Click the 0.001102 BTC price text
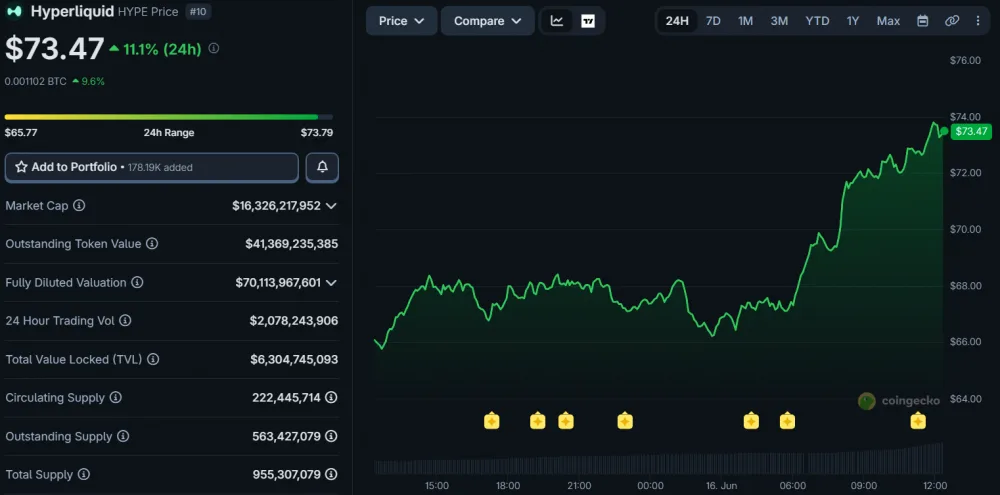 pyautogui.click(x=35, y=82)
